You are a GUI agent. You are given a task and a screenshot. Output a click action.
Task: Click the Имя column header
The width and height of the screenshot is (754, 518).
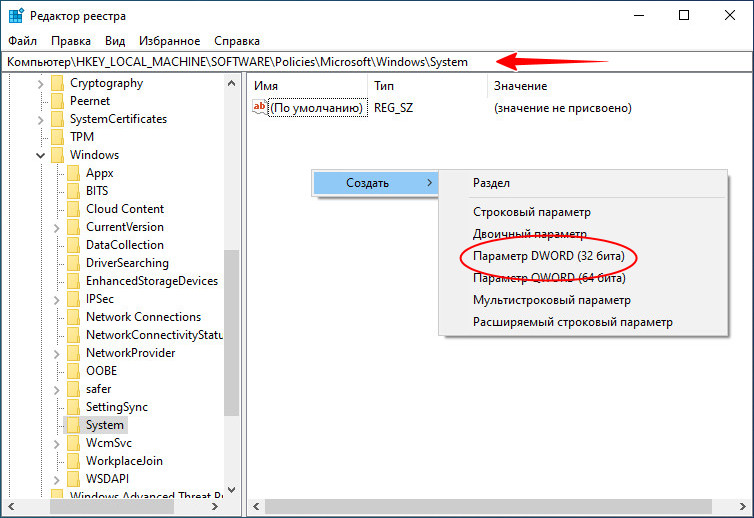click(308, 86)
